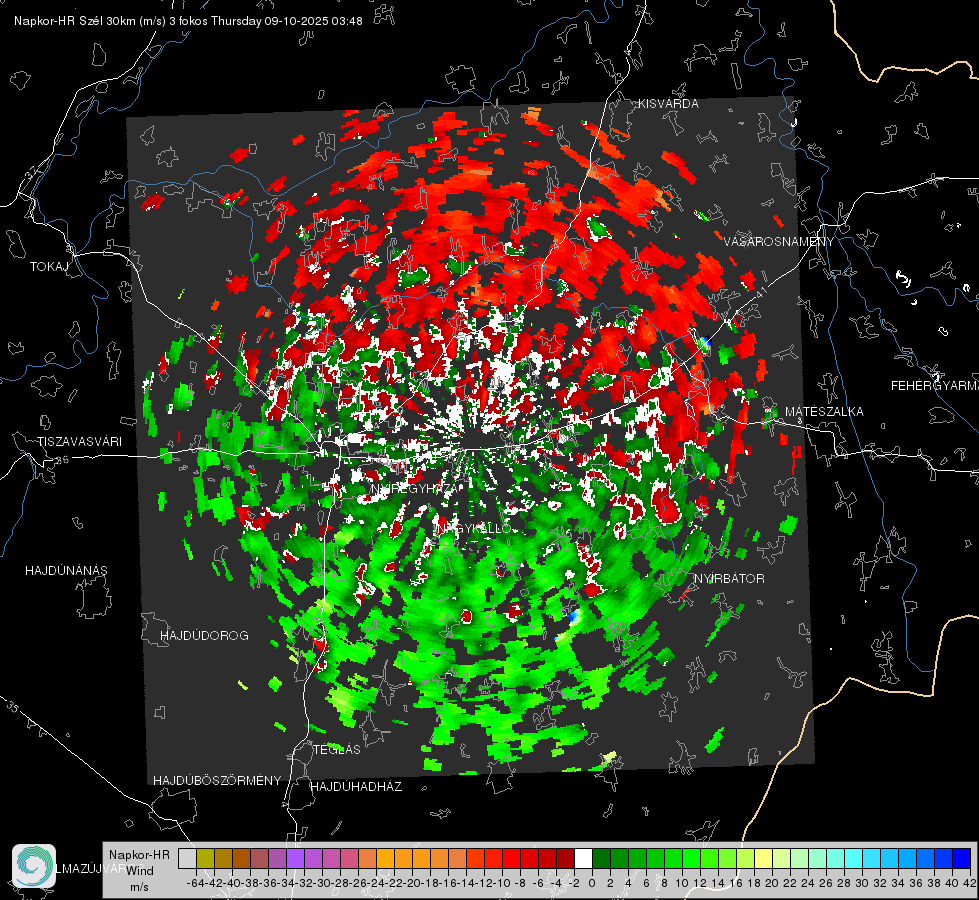Click the m/s unit label in legend

pos(140,887)
